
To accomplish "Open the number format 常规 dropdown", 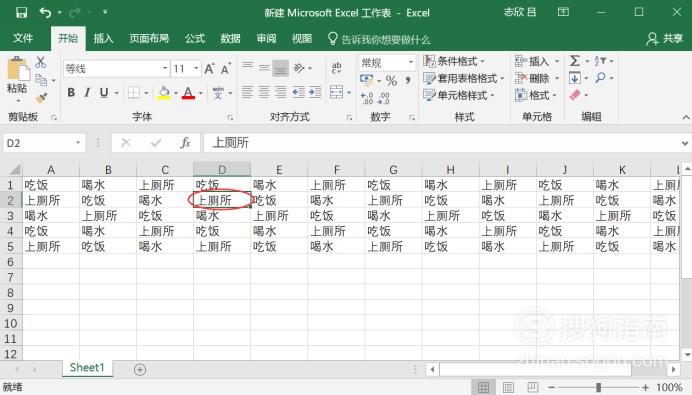I will click(411, 62).
